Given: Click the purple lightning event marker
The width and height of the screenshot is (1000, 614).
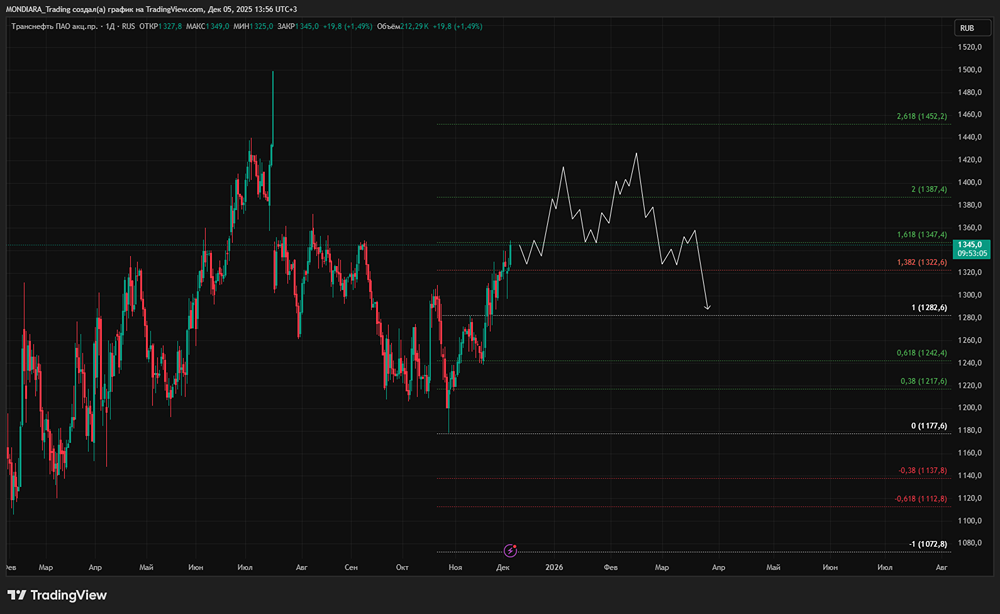Looking at the screenshot, I should pos(511,550).
